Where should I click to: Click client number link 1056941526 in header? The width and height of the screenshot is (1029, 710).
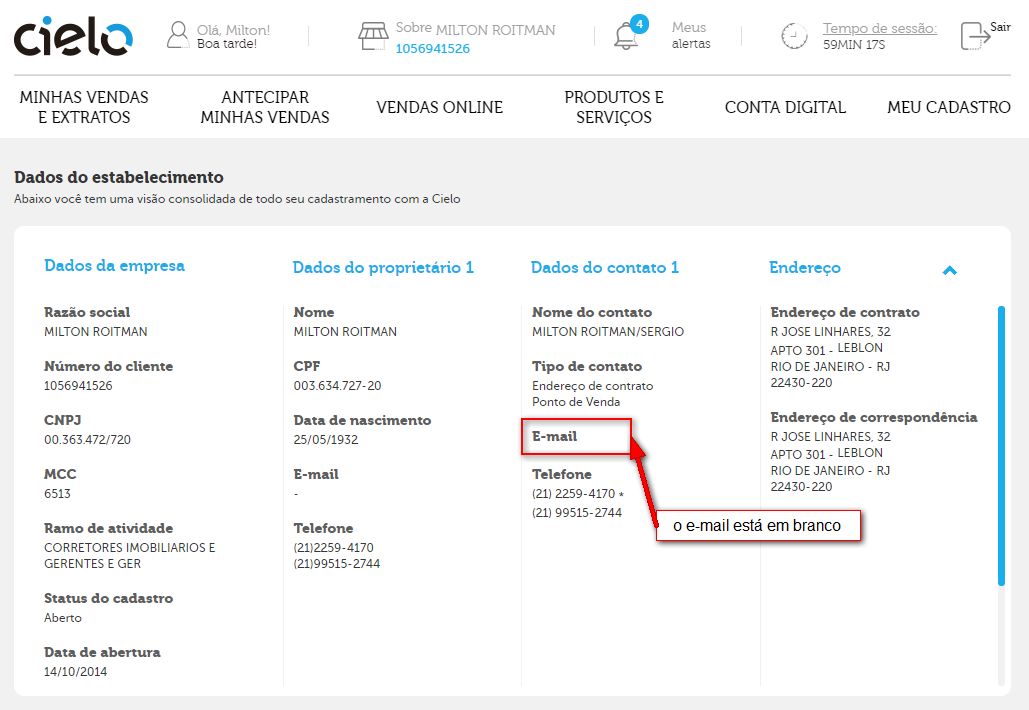pyautogui.click(x=432, y=49)
